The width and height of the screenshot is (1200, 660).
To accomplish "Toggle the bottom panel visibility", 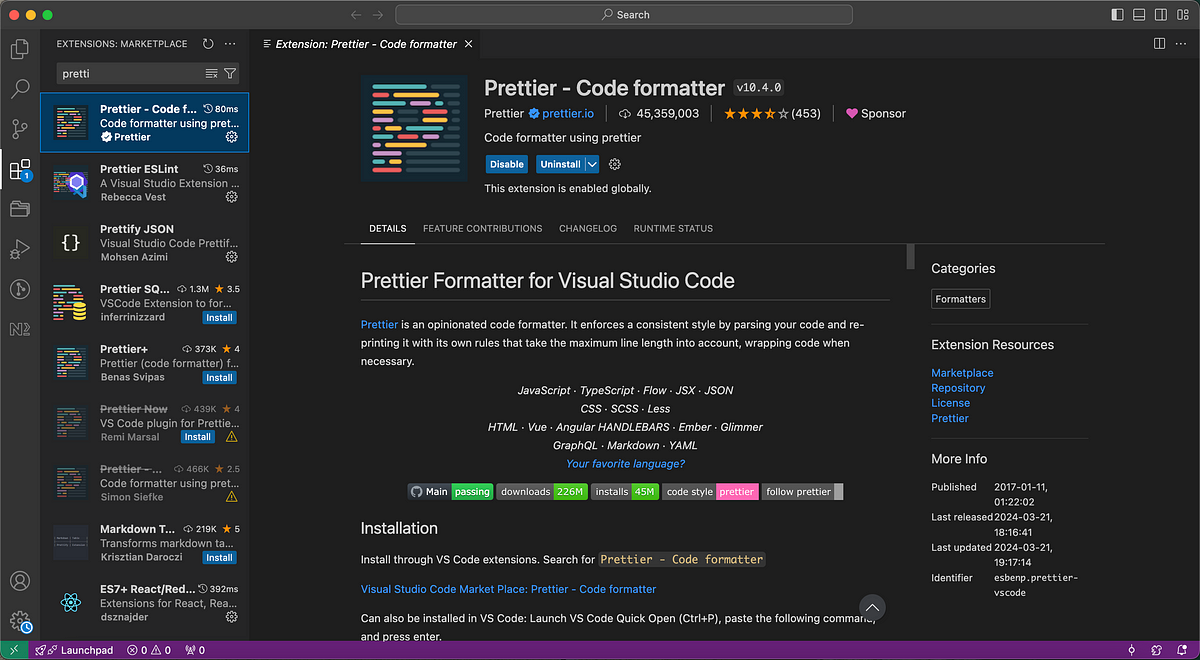I will pos(1139,15).
